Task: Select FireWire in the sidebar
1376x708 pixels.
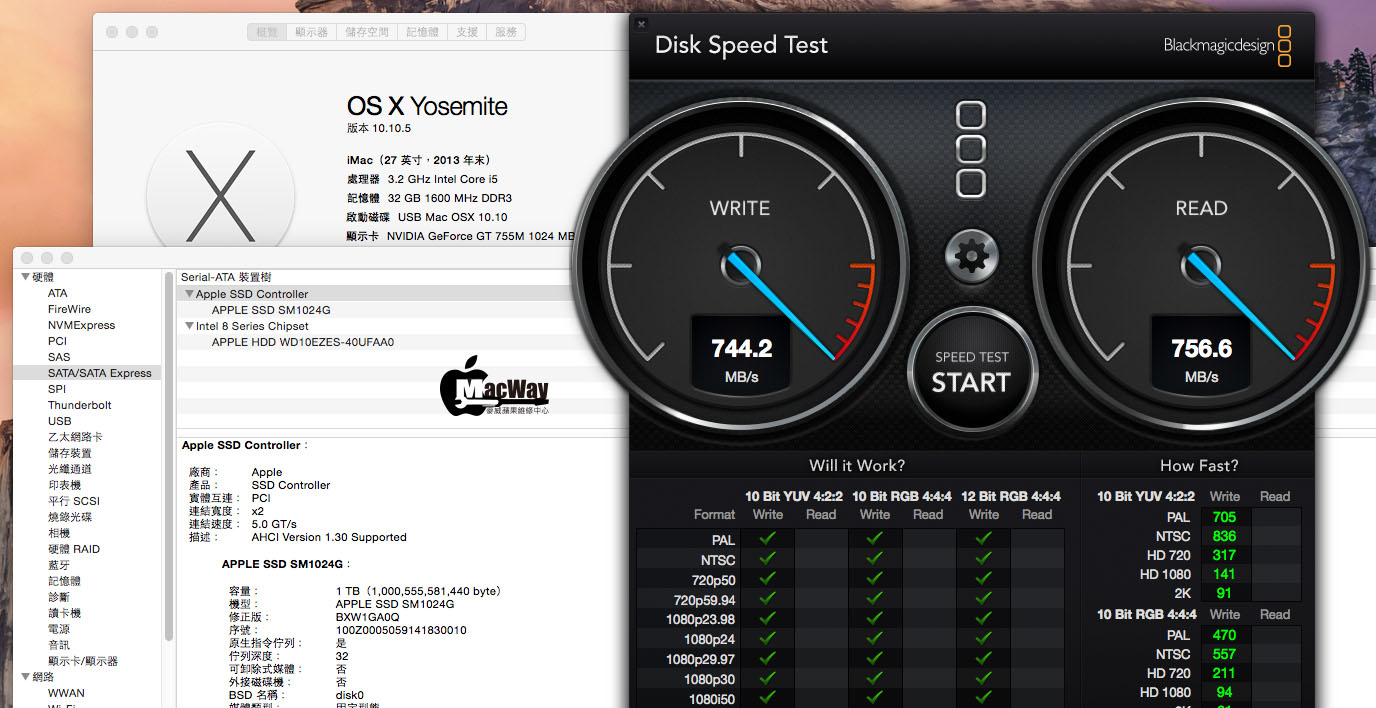Action: coord(69,309)
